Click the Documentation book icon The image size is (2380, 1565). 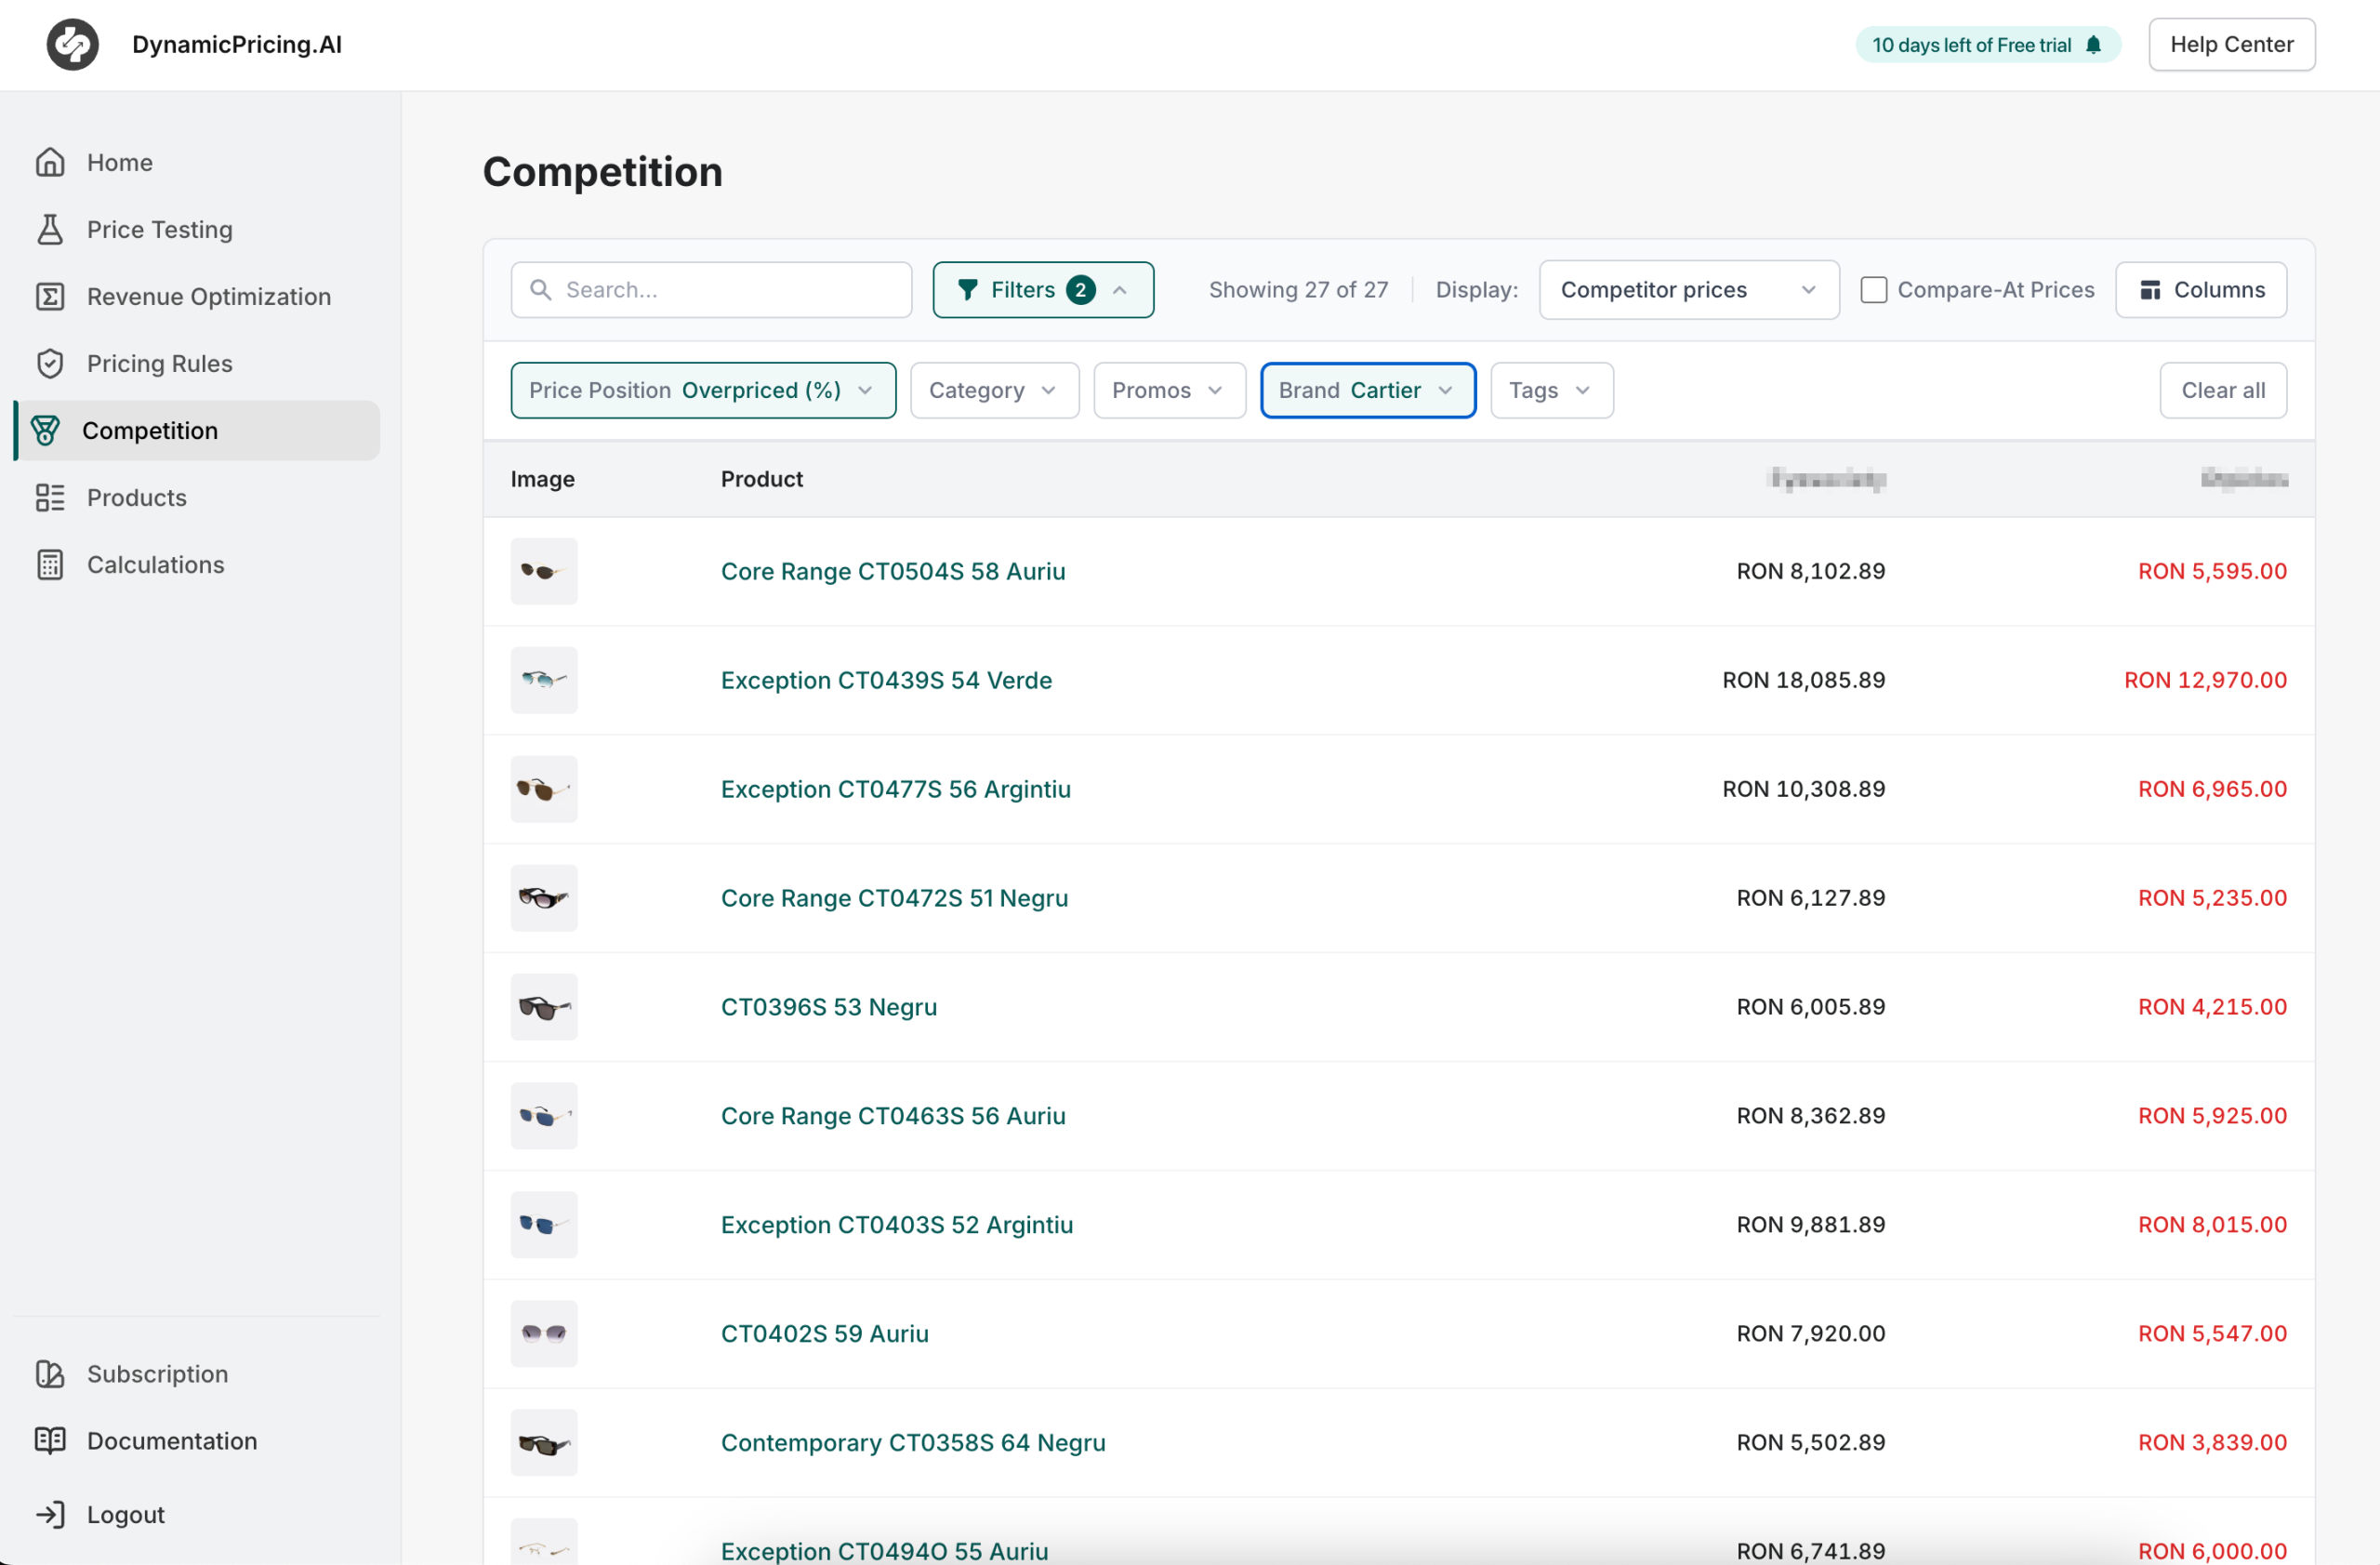[x=51, y=1440]
